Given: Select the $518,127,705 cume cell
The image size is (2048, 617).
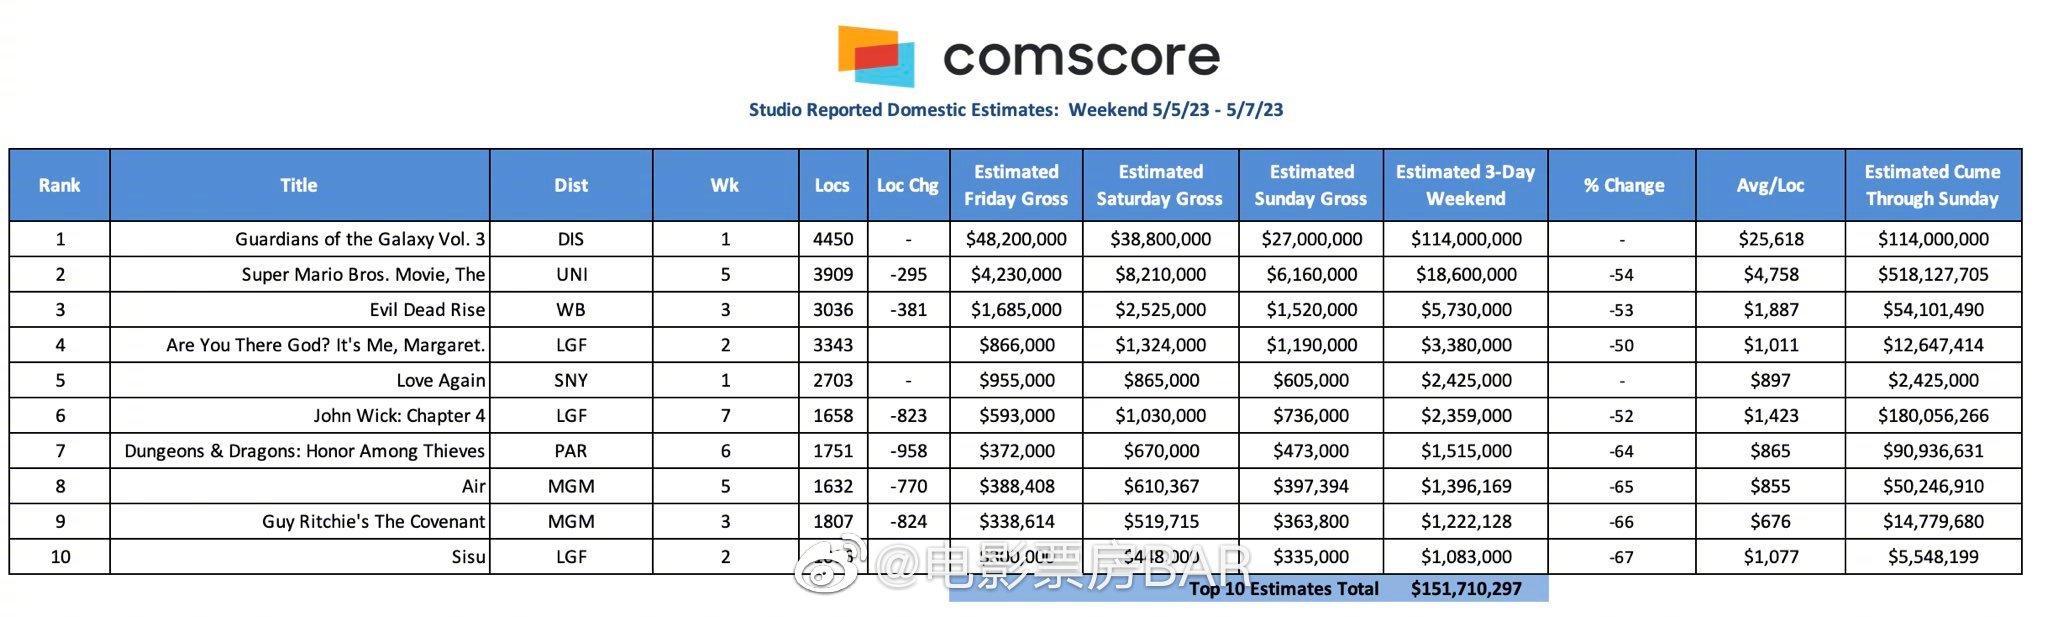Looking at the screenshot, I should tap(1933, 274).
